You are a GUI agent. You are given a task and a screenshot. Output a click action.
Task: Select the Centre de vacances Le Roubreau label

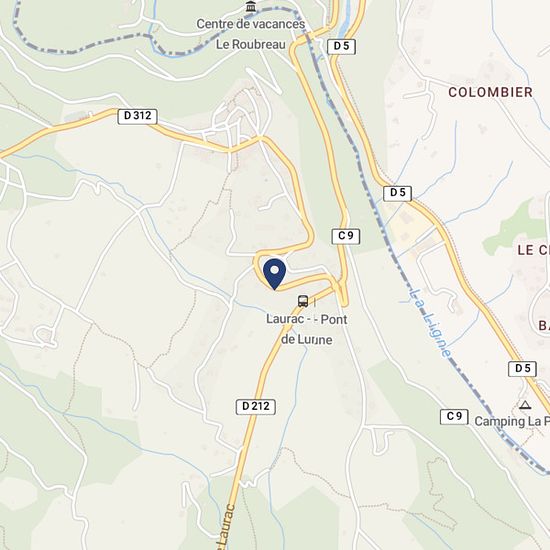pyautogui.click(x=251, y=34)
